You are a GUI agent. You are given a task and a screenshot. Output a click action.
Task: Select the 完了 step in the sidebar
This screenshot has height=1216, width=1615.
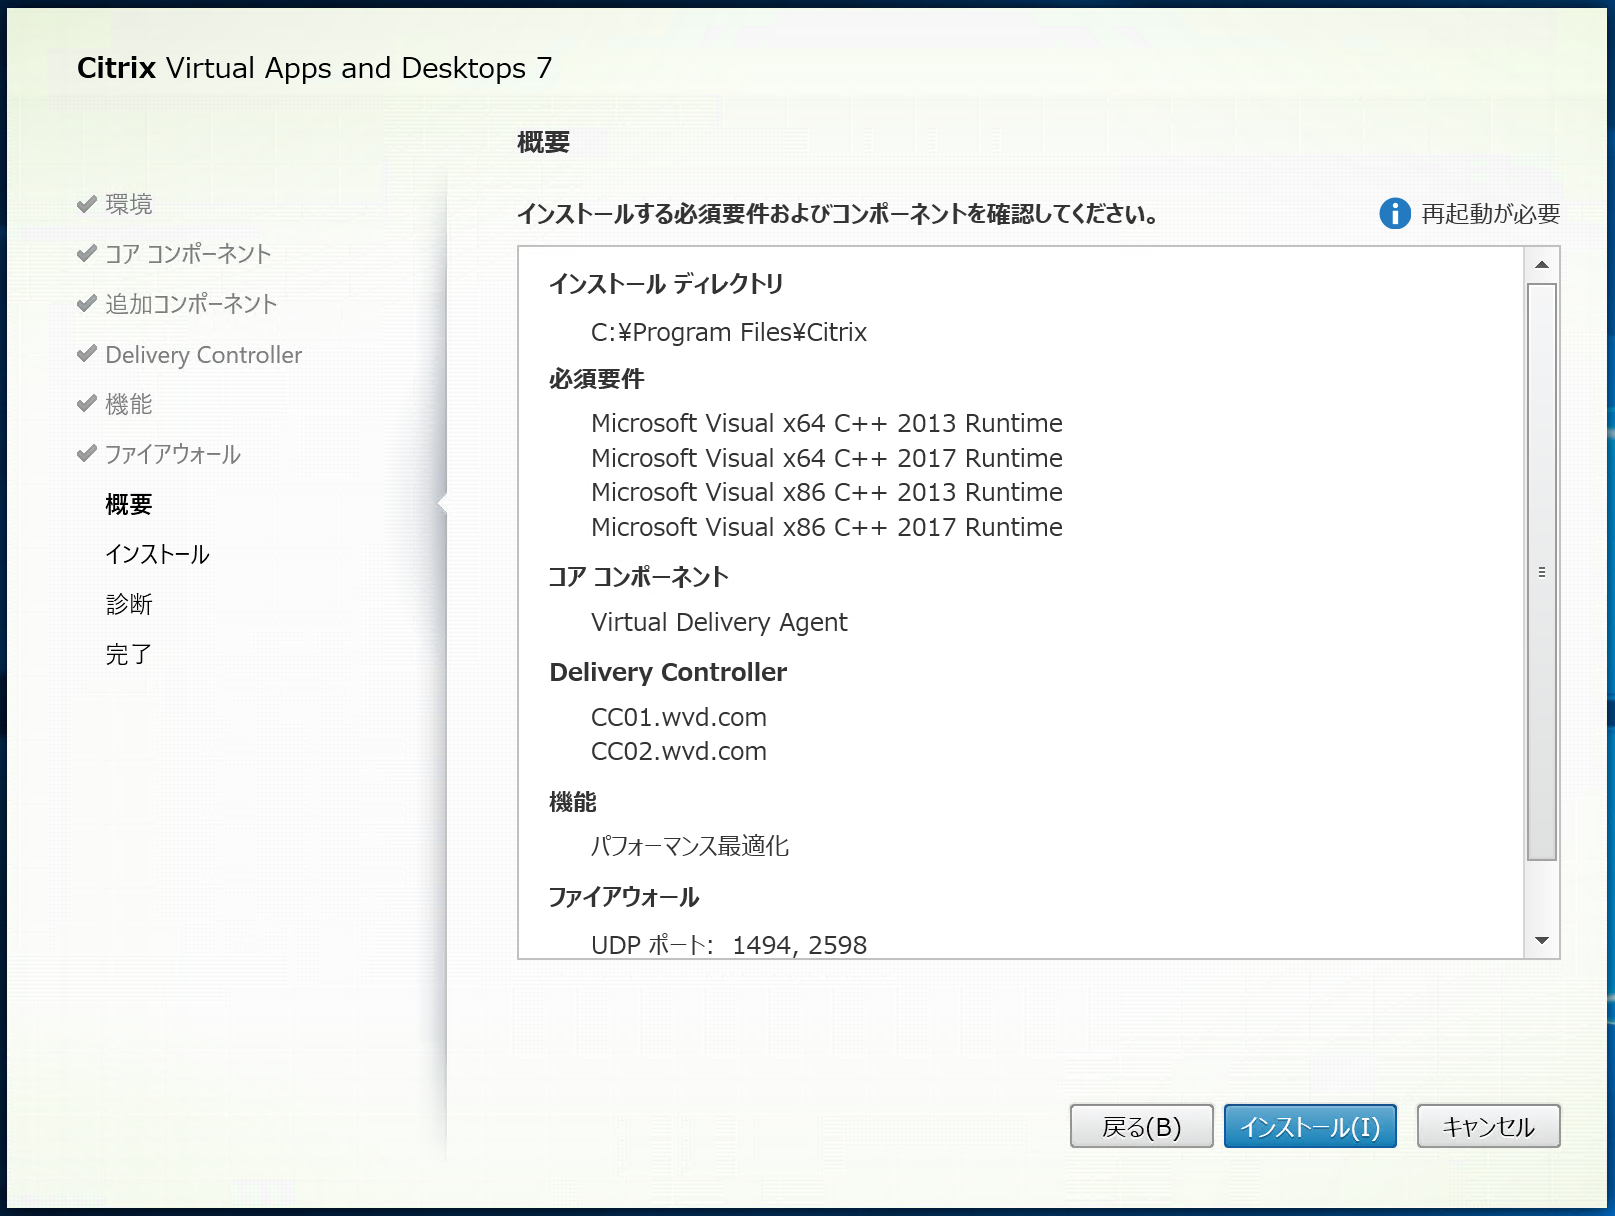coord(128,652)
